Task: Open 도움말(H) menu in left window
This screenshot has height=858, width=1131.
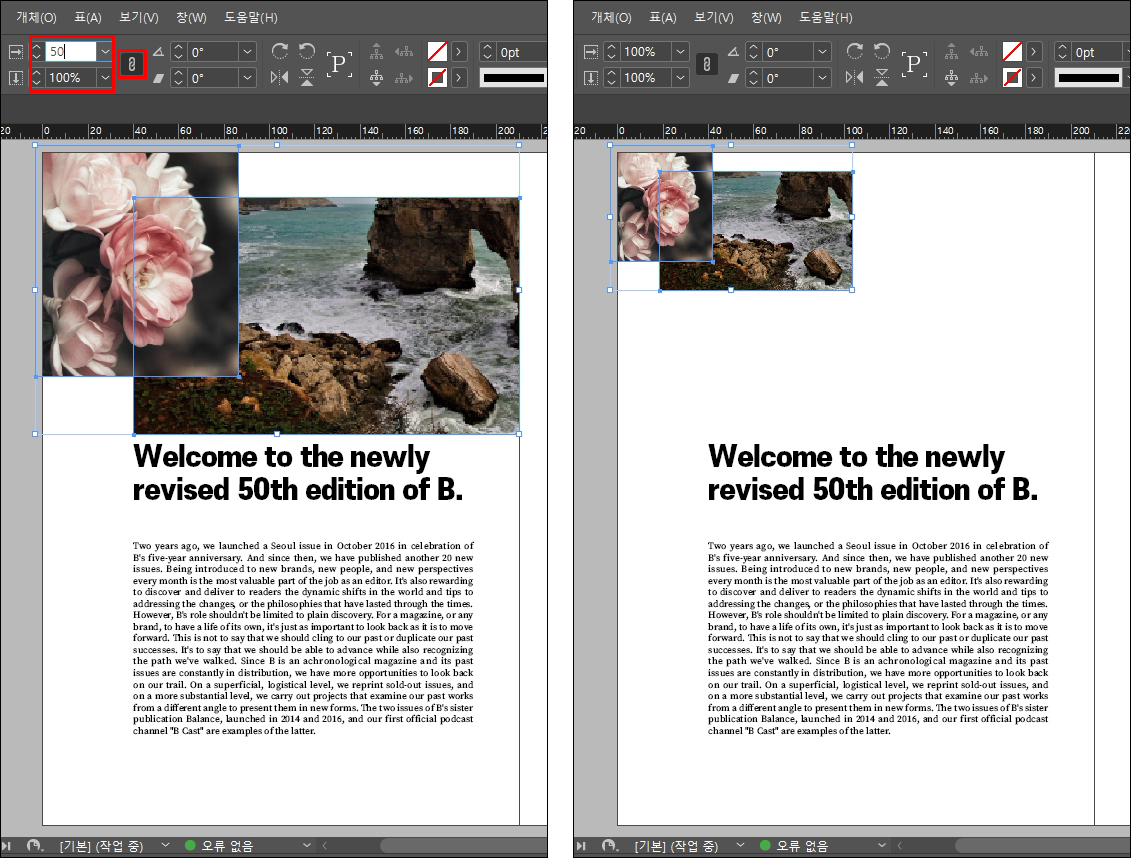Action: (x=250, y=17)
